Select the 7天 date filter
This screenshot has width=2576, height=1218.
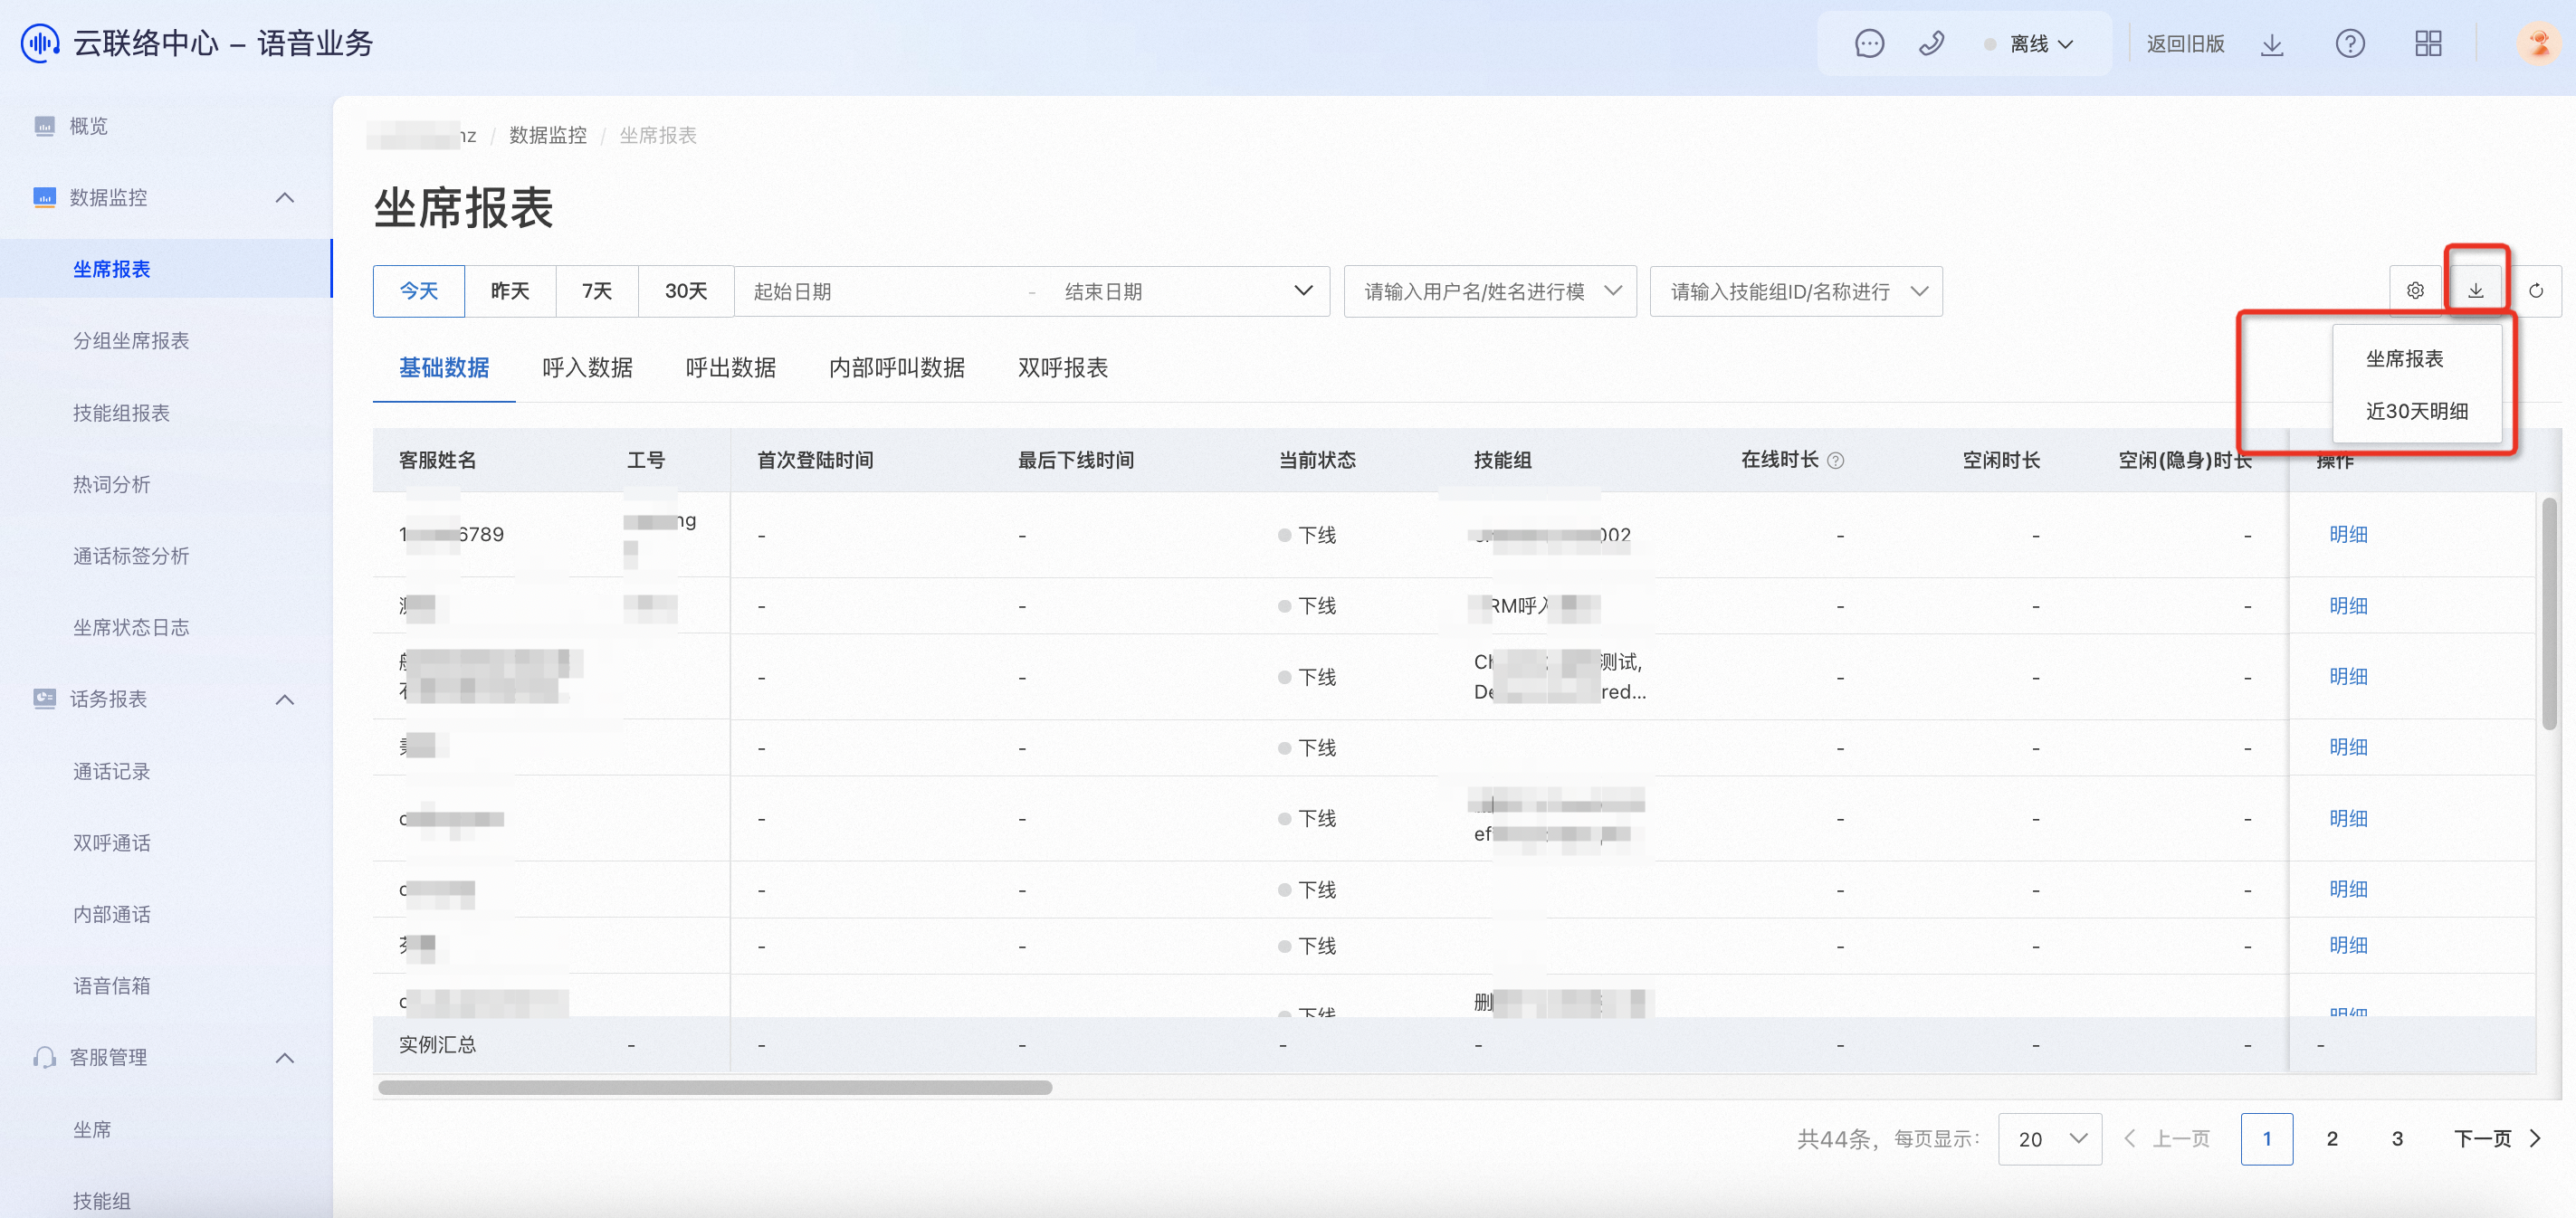tap(597, 291)
